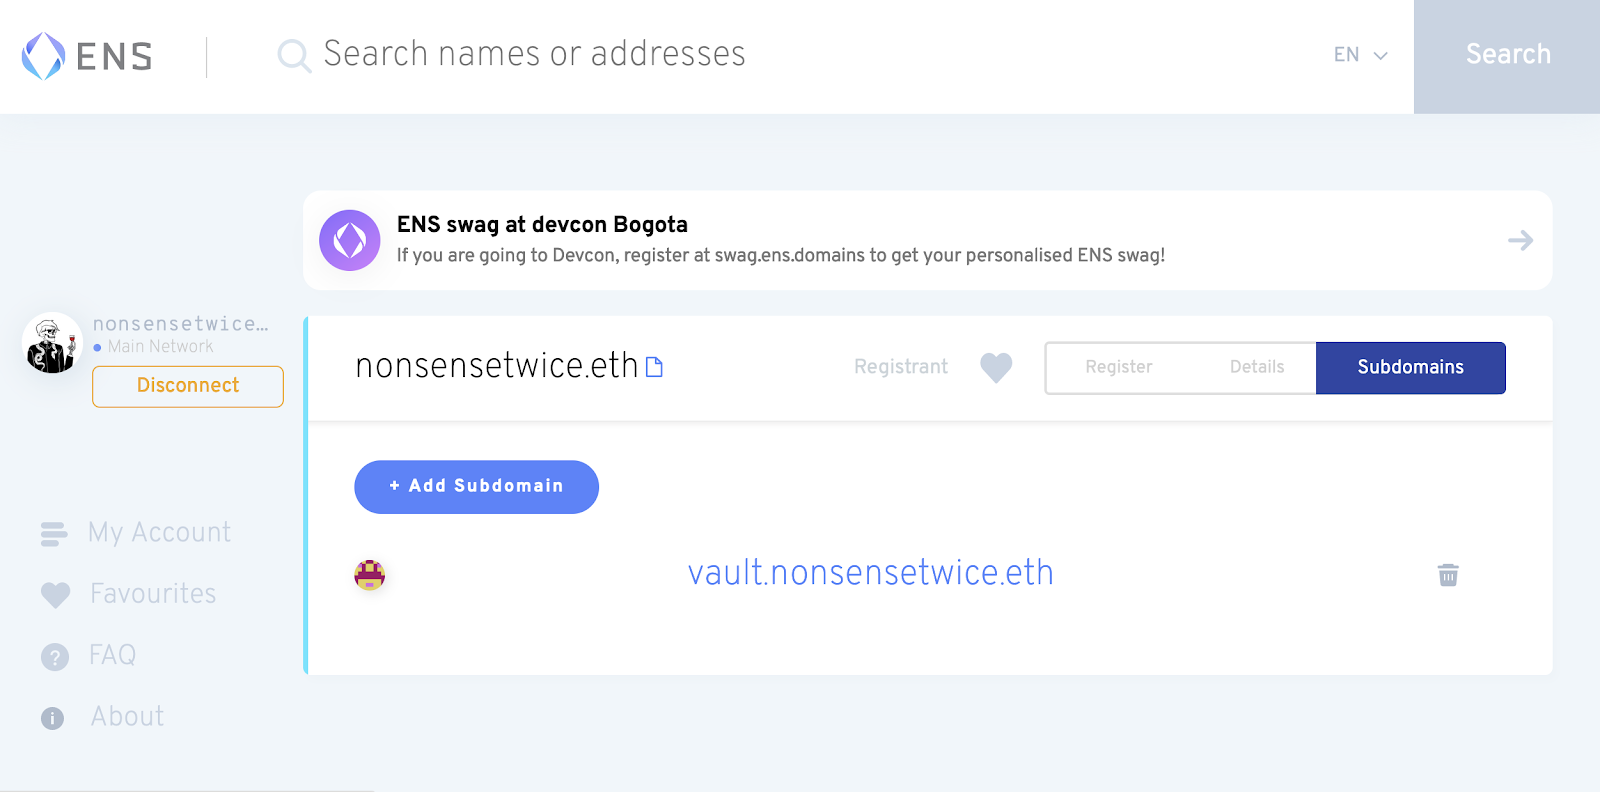Switch to the Register tab
Image resolution: width=1600 pixels, height=792 pixels.
pos(1119,367)
